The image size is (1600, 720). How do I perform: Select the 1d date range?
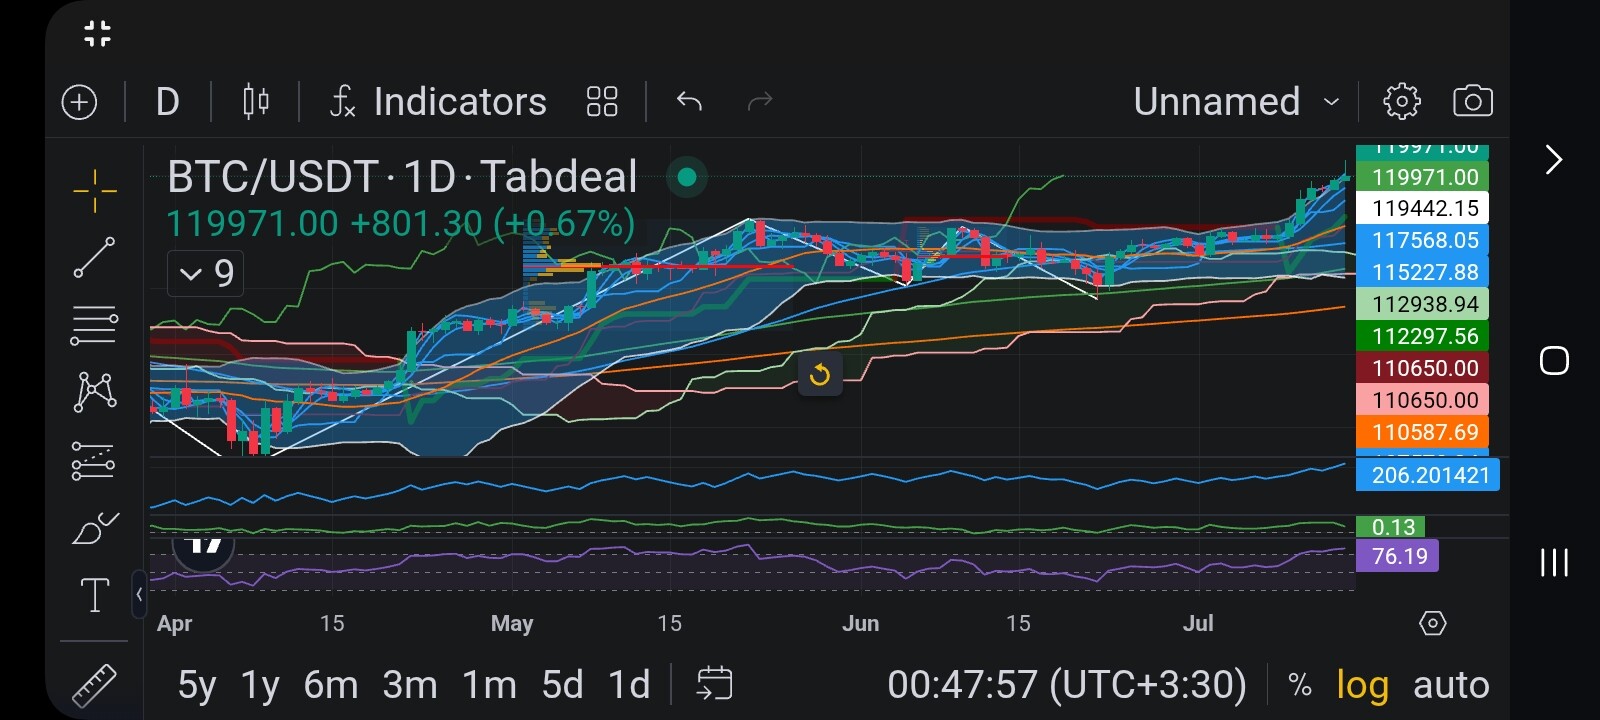[629, 686]
